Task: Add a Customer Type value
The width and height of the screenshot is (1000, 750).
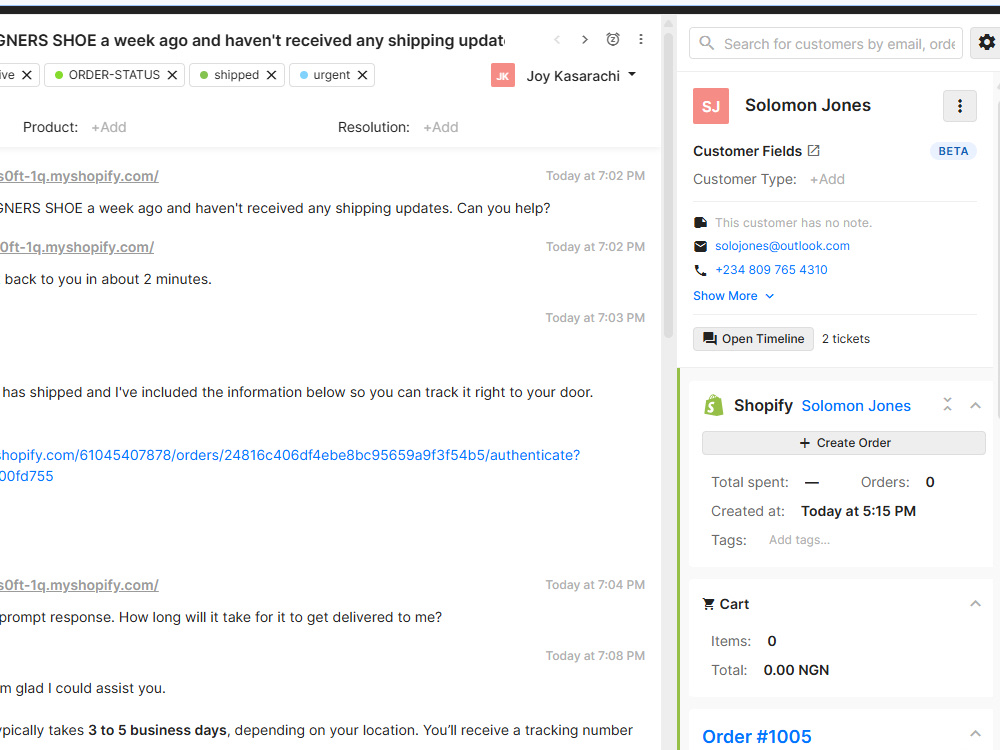Action: 827,180
